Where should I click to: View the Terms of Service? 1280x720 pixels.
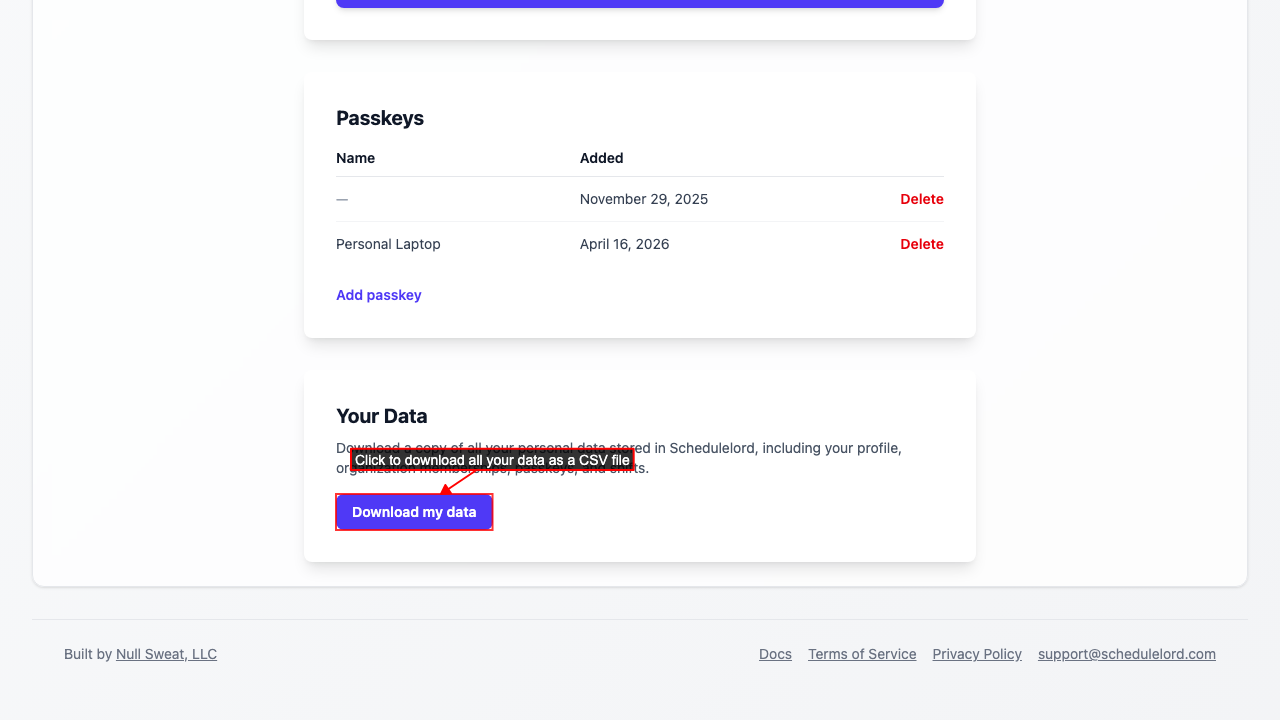(862, 654)
